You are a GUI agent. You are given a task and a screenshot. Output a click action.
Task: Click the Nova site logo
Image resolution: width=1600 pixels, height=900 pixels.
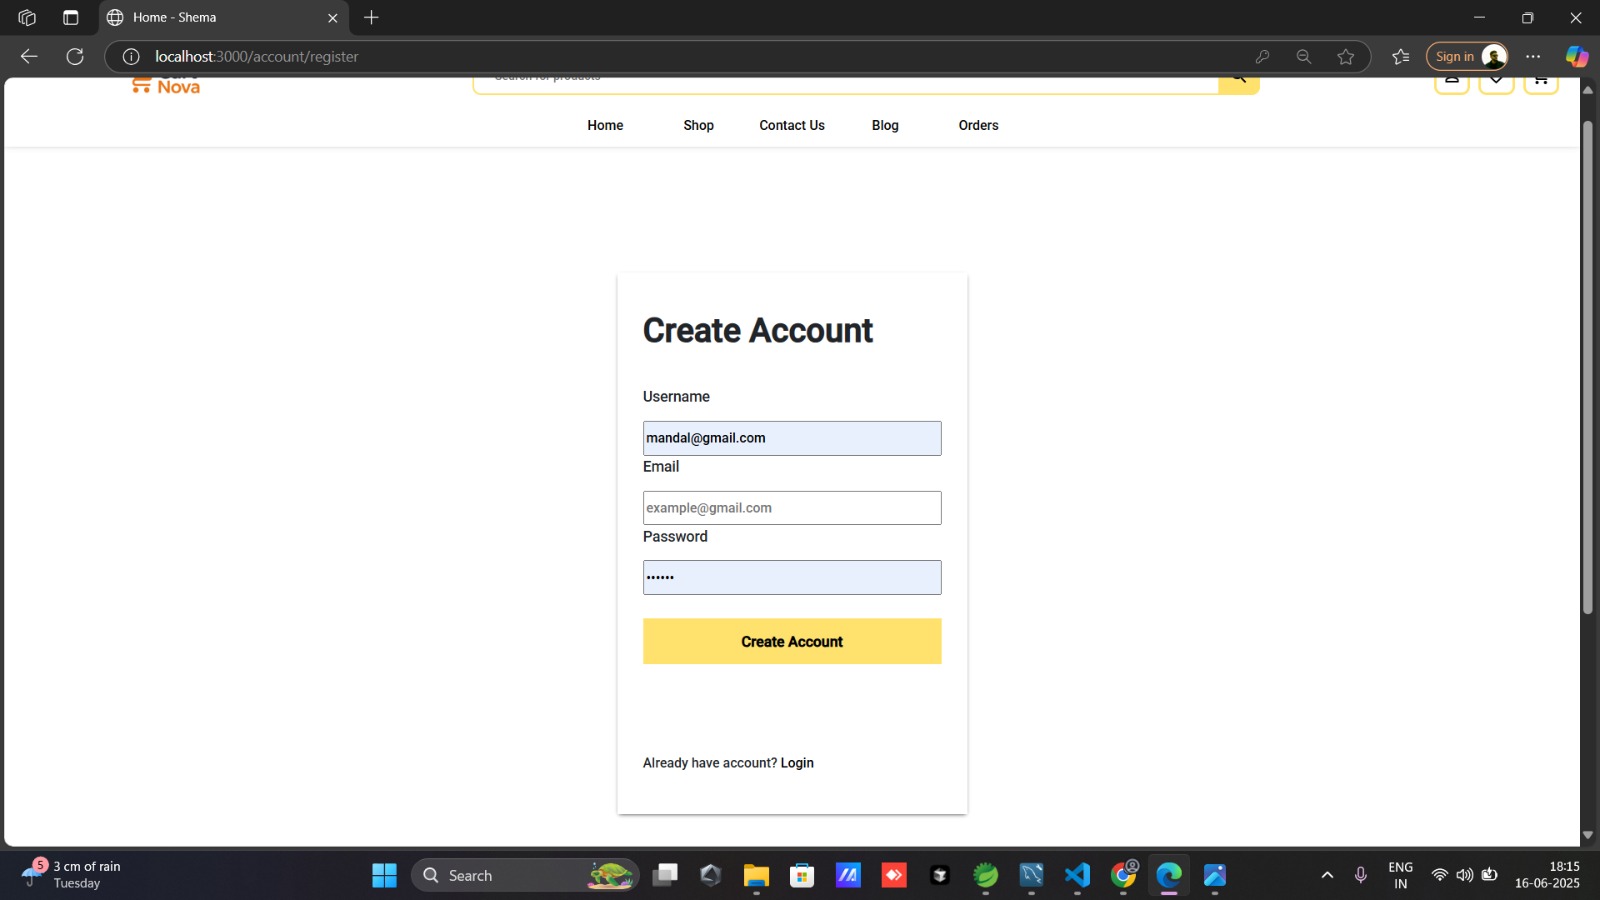tap(166, 85)
